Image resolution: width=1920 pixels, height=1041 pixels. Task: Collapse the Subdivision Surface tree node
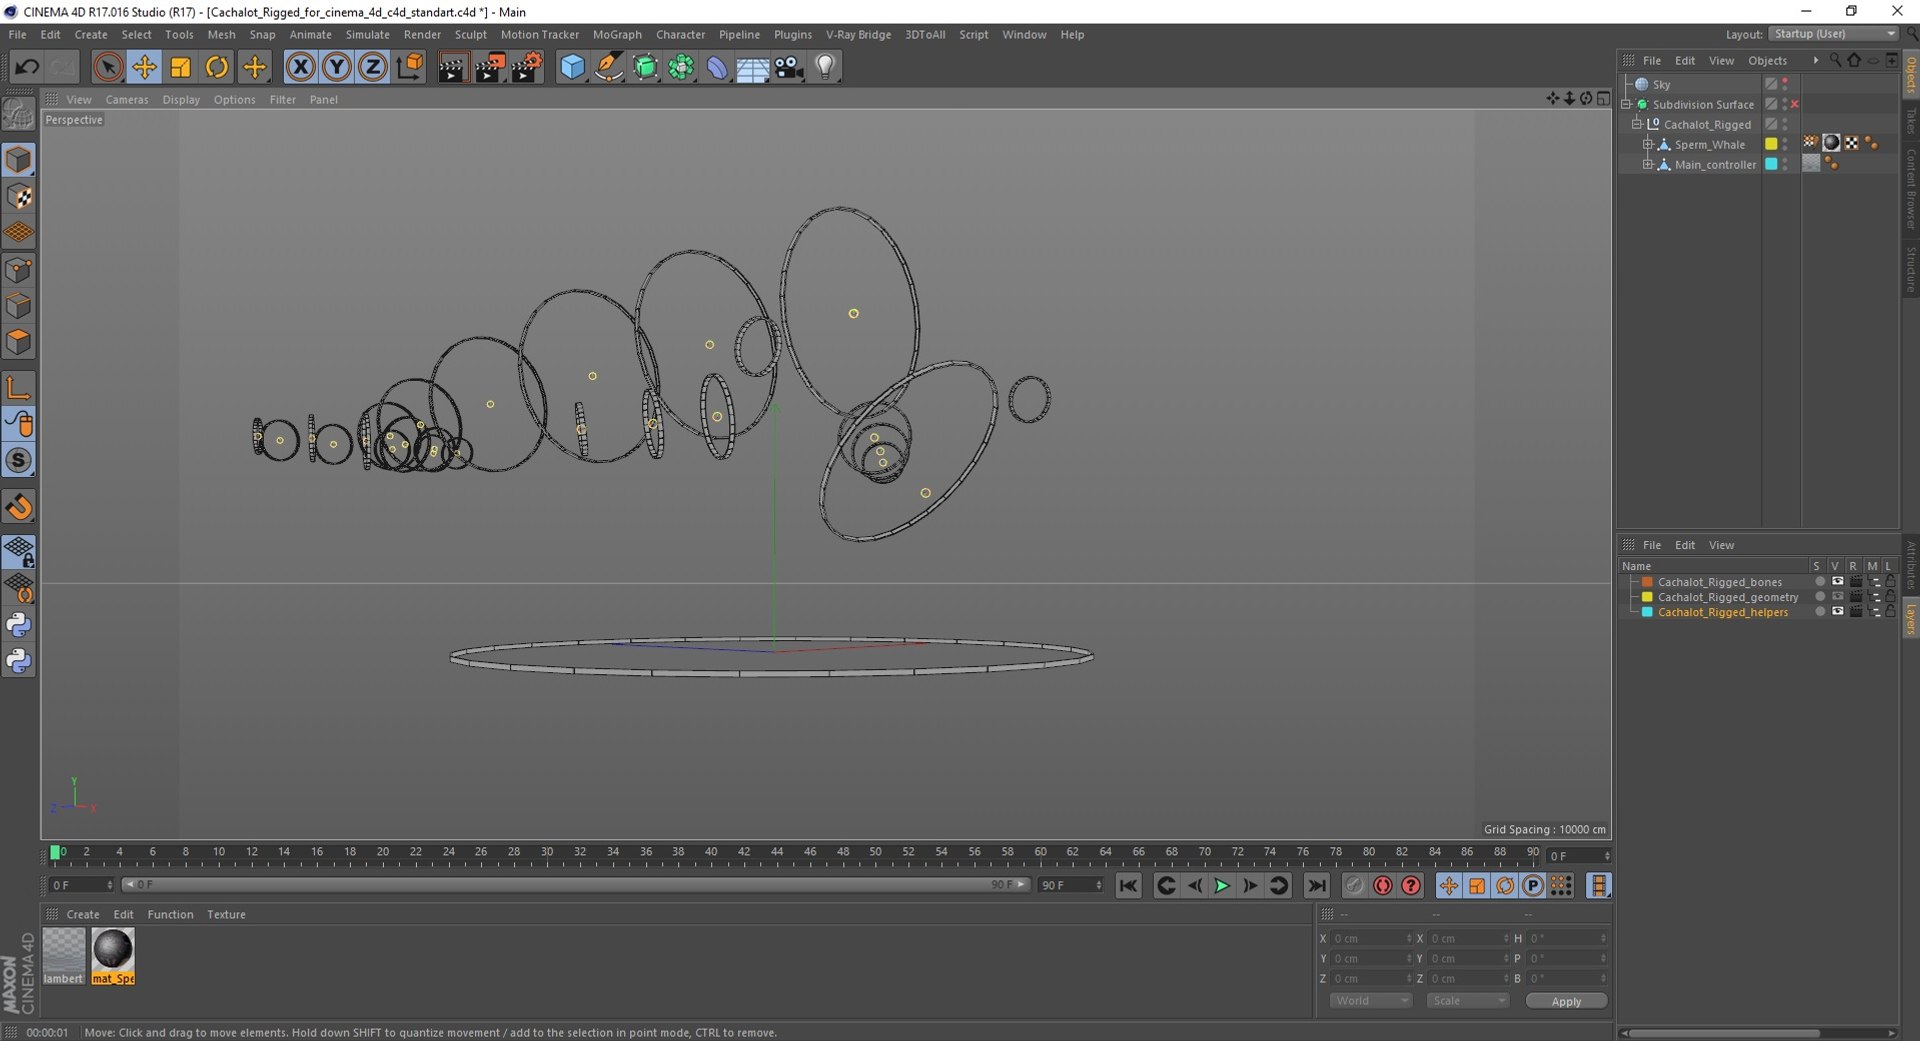click(x=1627, y=104)
